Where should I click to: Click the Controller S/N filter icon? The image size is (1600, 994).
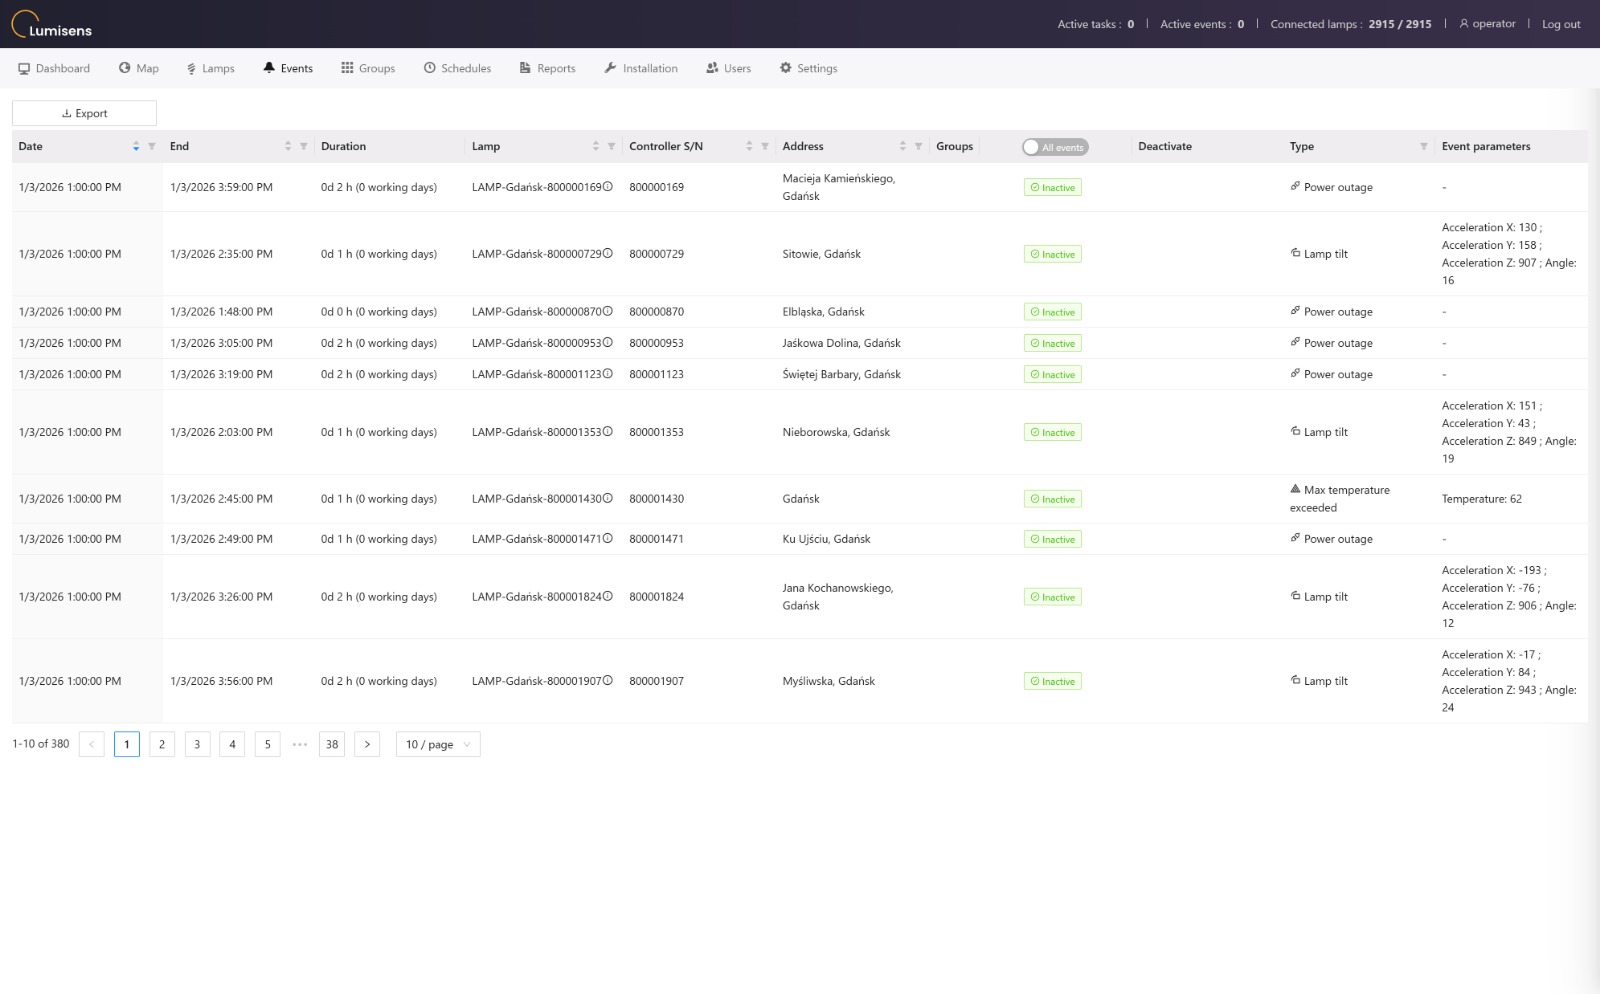pyautogui.click(x=765, y=146)
